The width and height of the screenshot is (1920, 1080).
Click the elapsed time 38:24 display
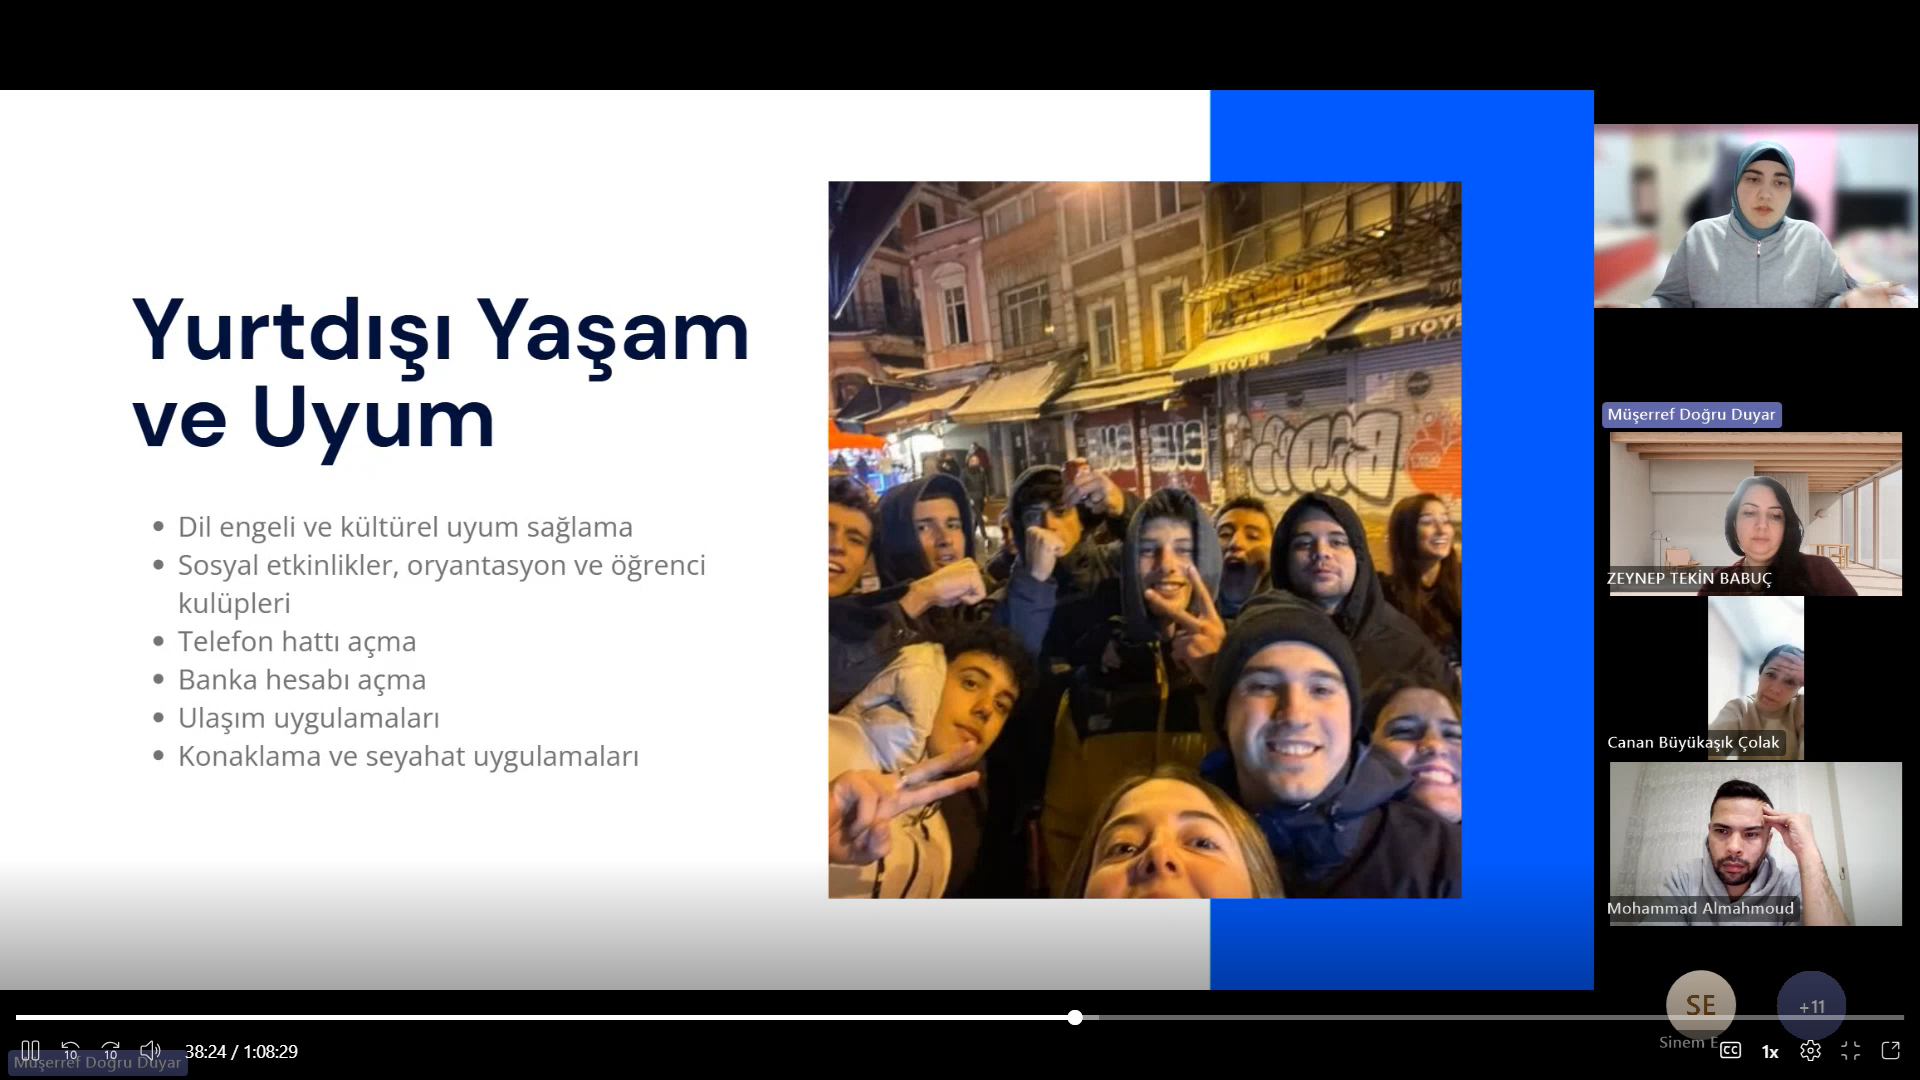pos(205,1052)
